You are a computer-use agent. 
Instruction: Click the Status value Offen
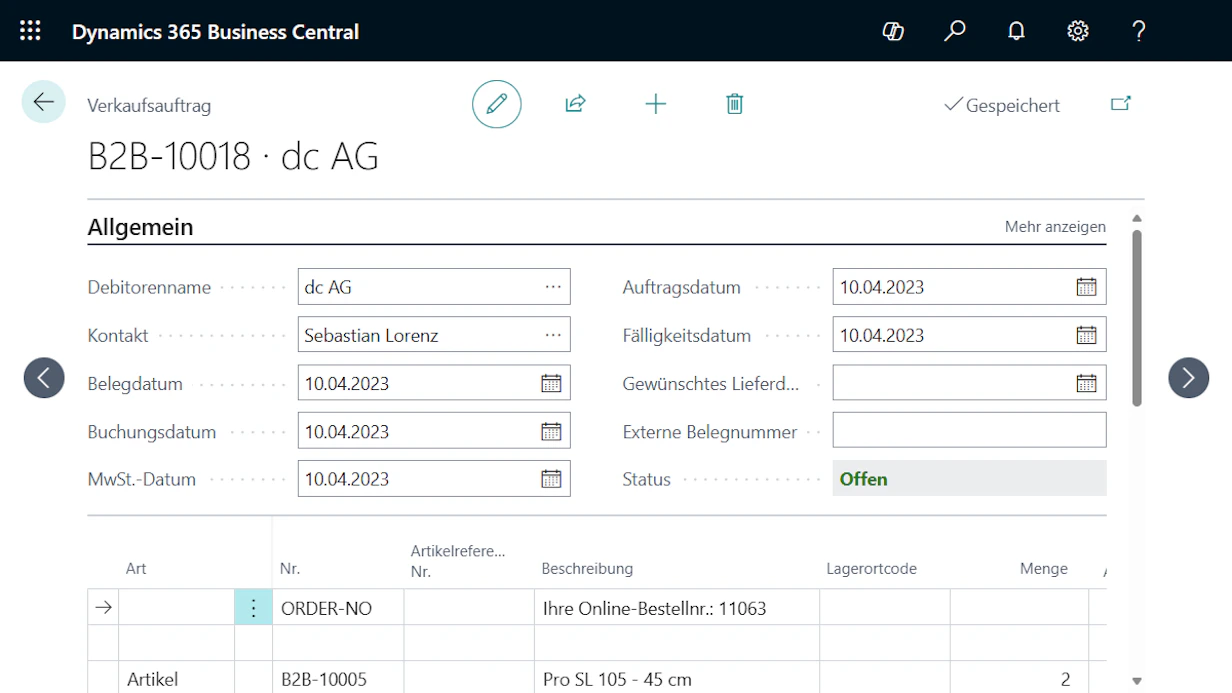click(x=969, y=479)
